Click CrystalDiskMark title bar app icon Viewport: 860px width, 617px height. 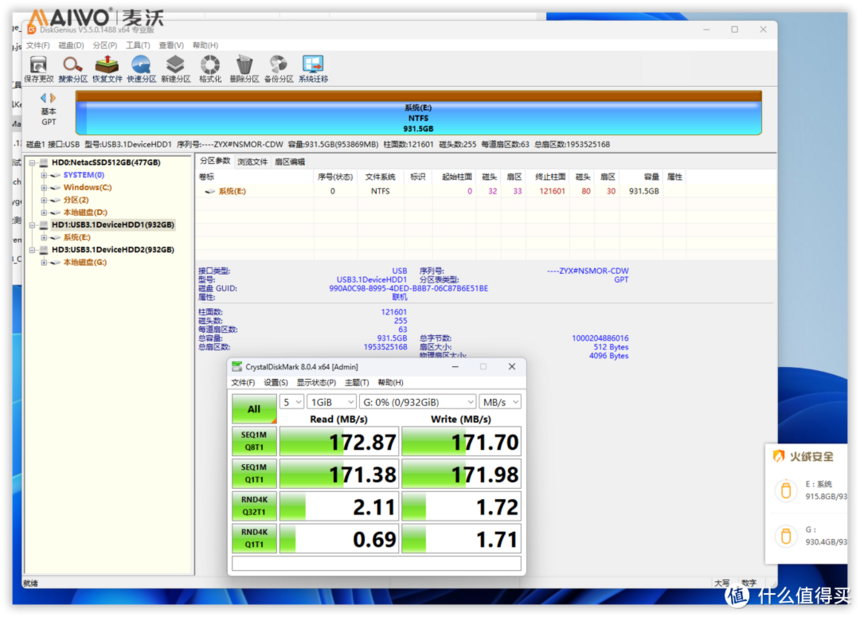(237, 366)
